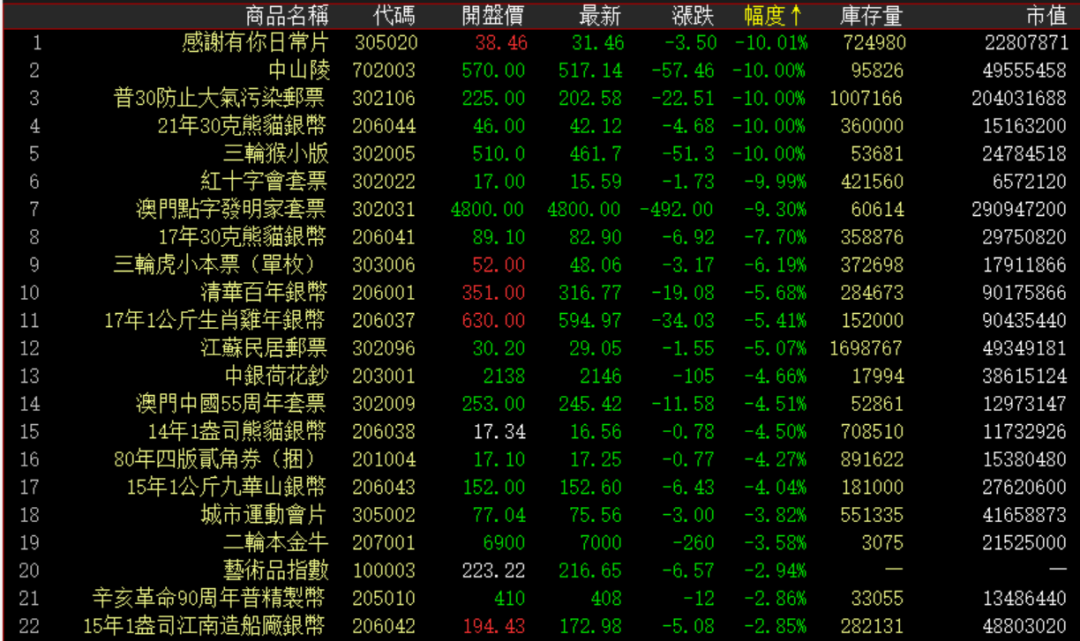Click code 206037
1080x641 pixels.
(x=384, y=320)
